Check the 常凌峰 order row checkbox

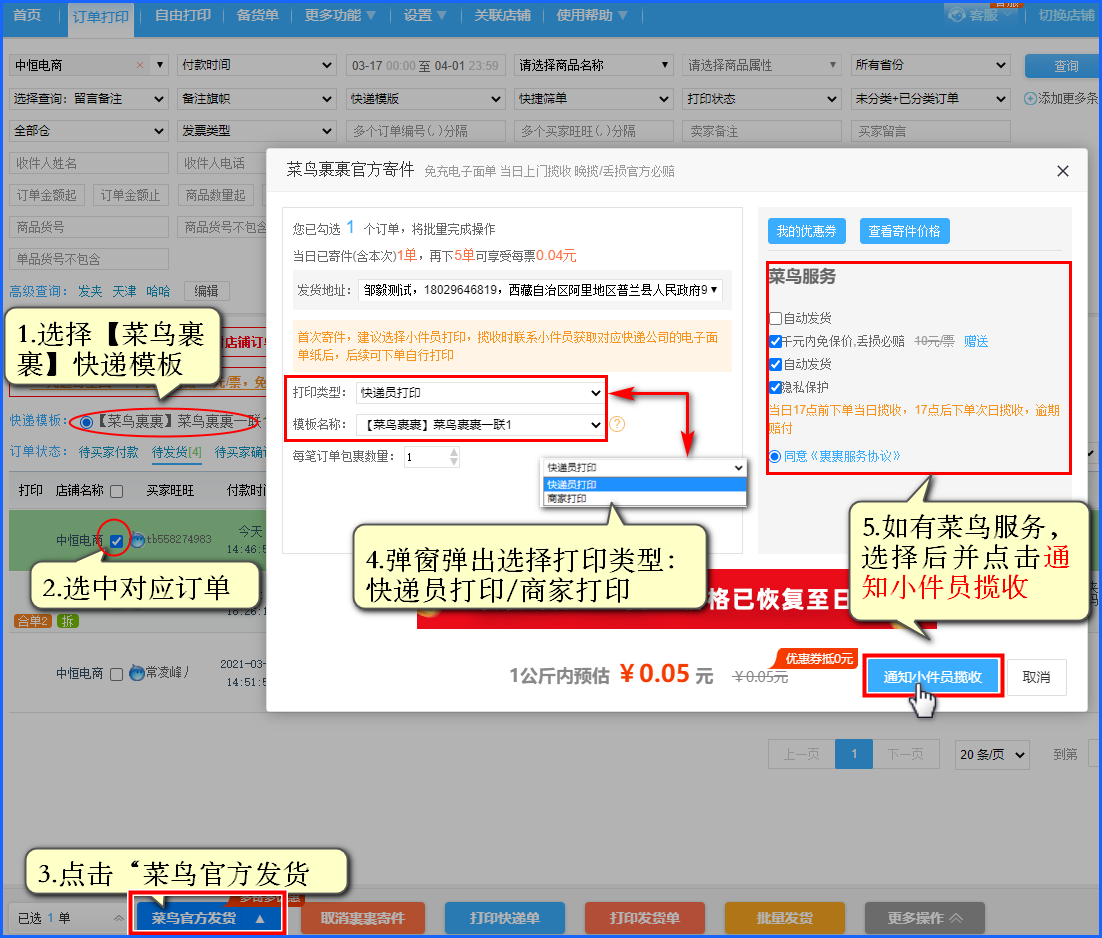(117, 674)
